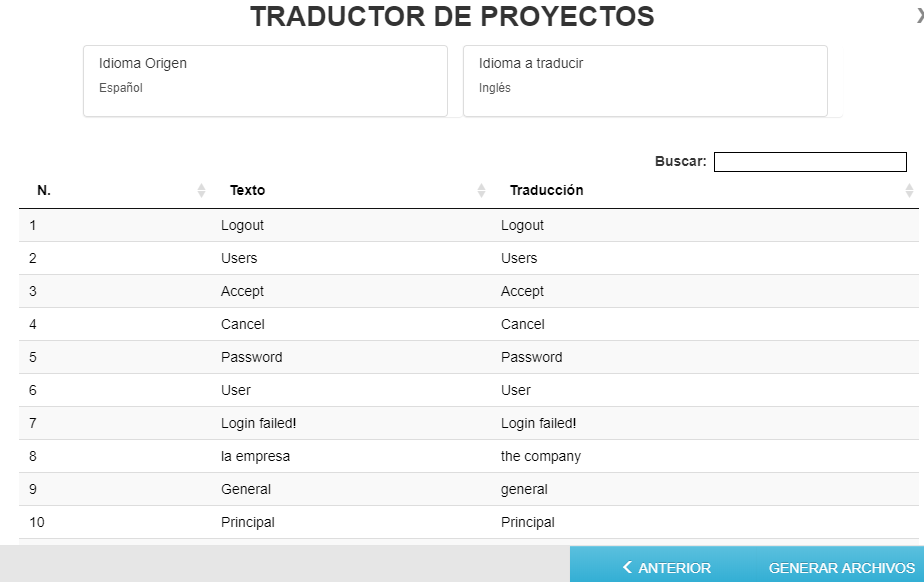Image resolution: width=924 pixels, height=582 pixels.
Task: Select the Password translation cell
Action: point(710,357)
